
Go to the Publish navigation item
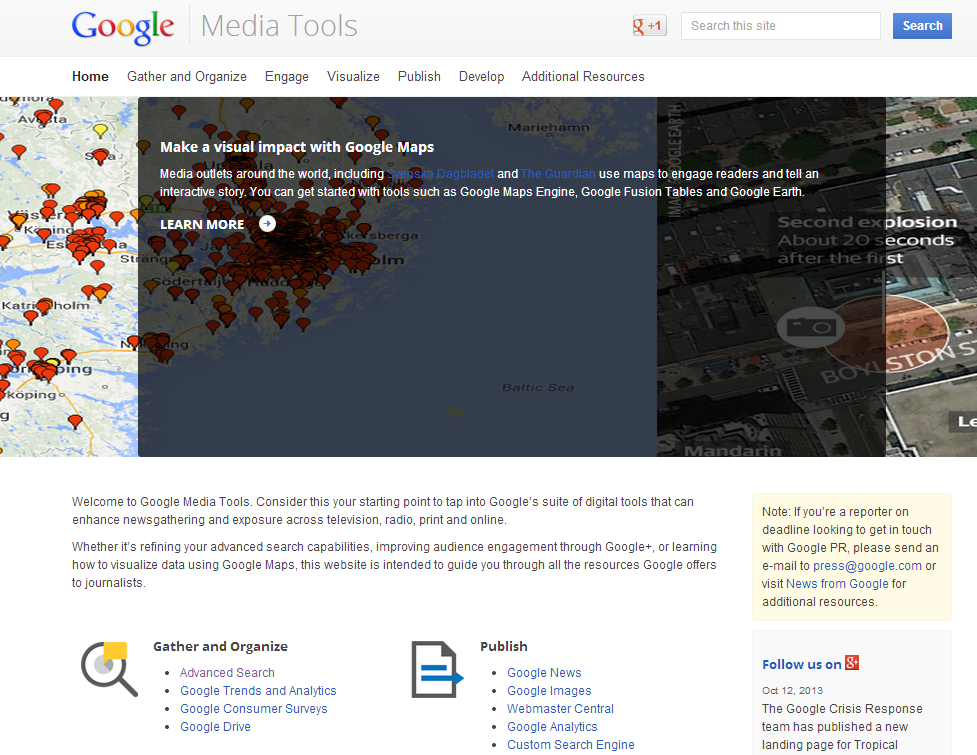419,77
